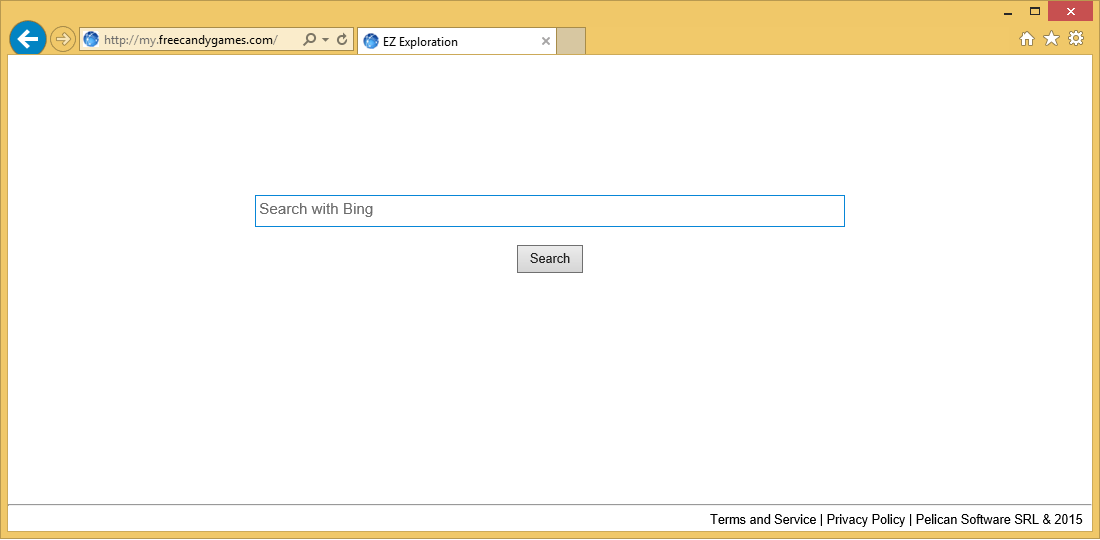
Task: Refresh the page with the reload icon
Action: (342, 40)
